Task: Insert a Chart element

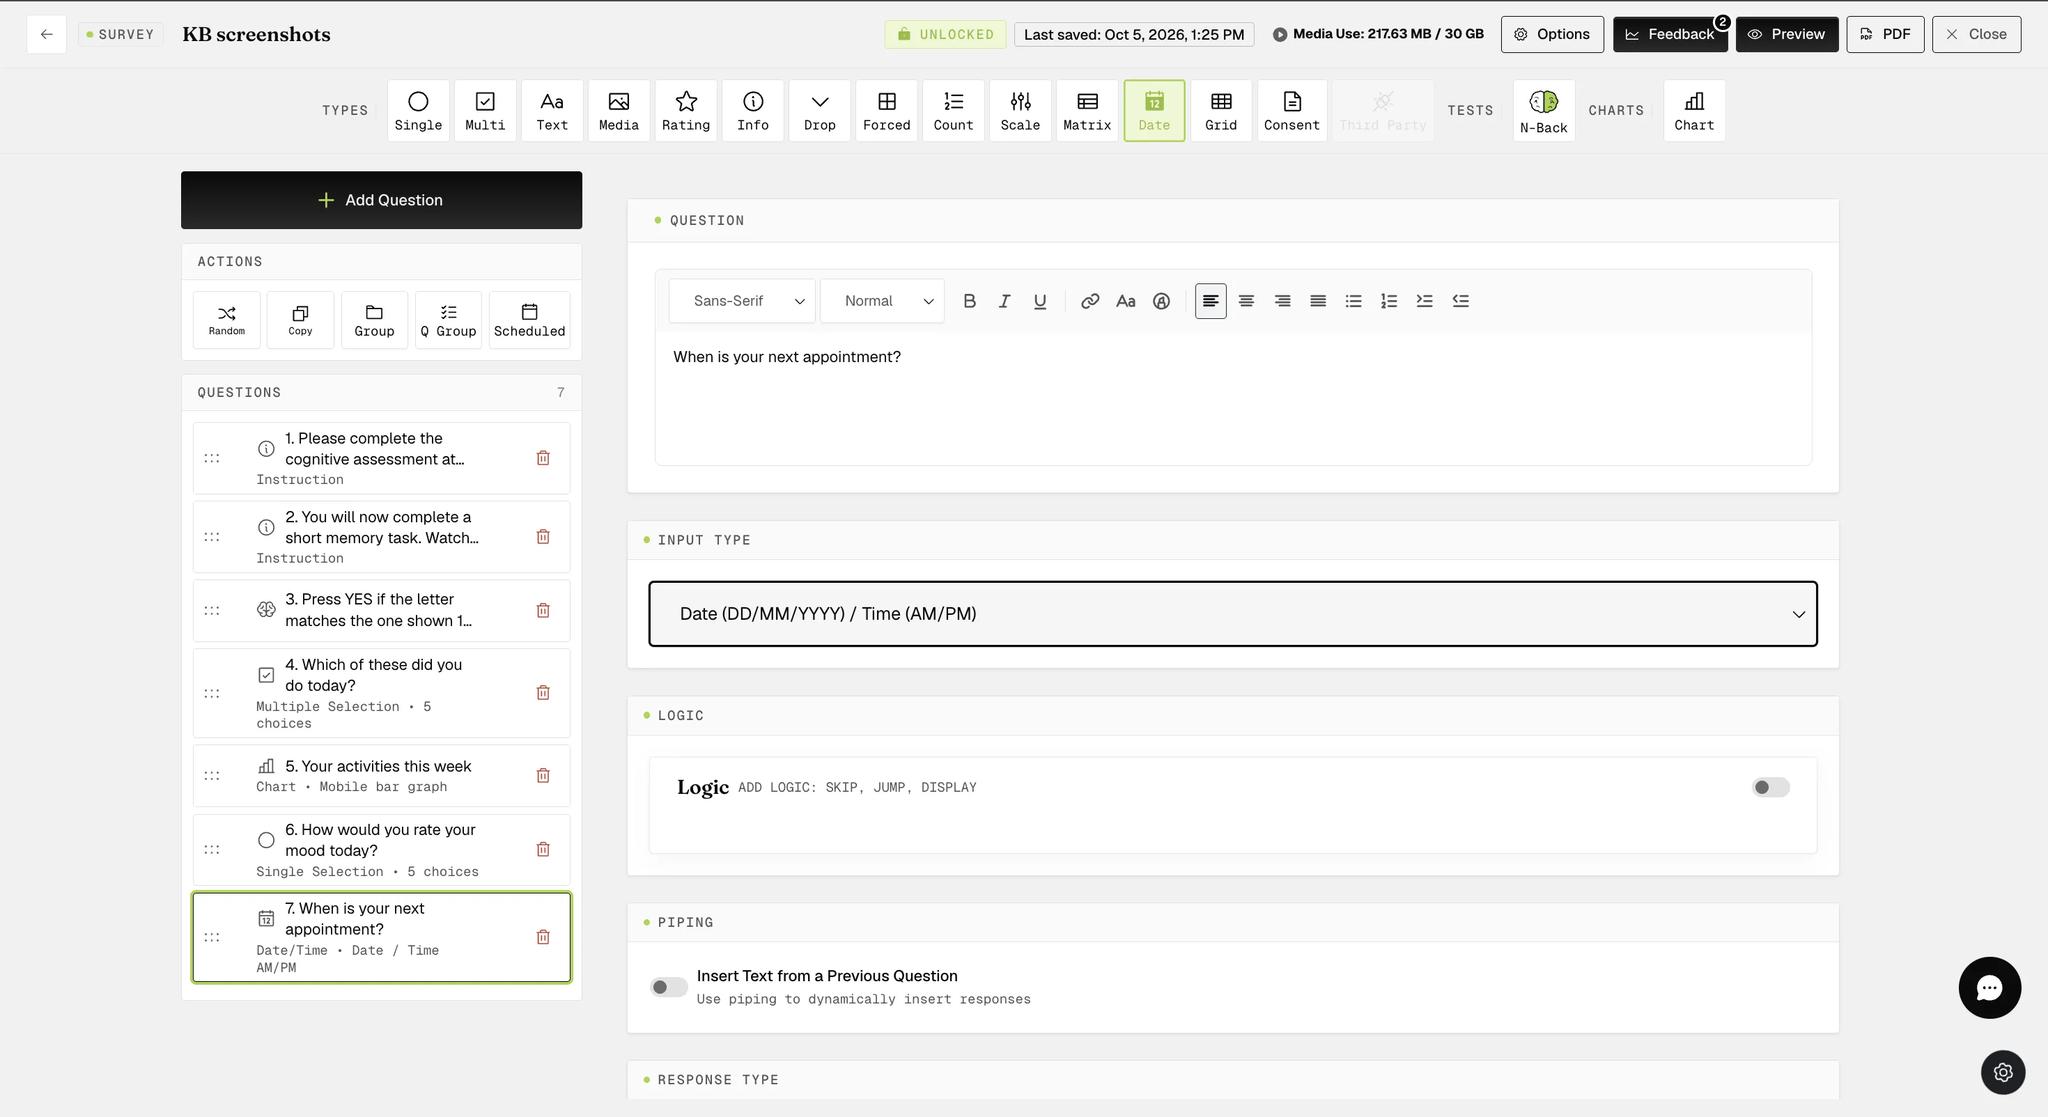Action: tap(1694, 111)
